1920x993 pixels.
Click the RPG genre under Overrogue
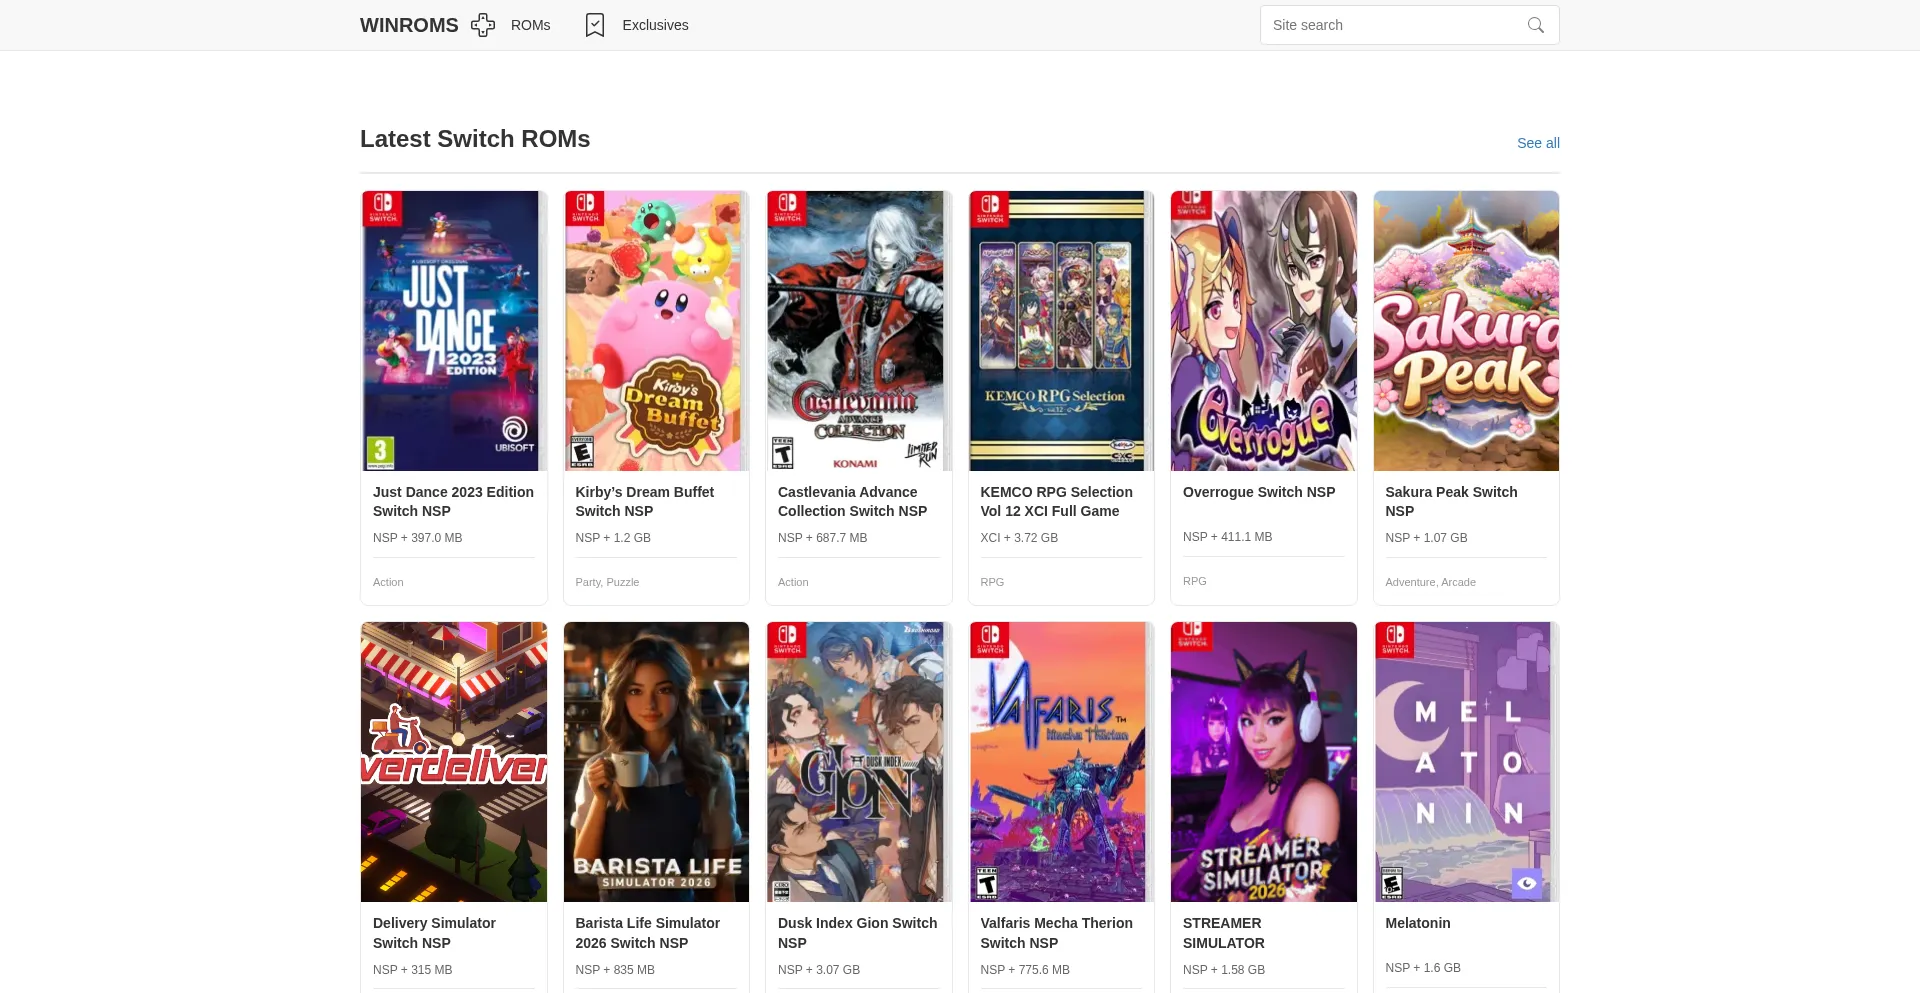click(1195, 581)
